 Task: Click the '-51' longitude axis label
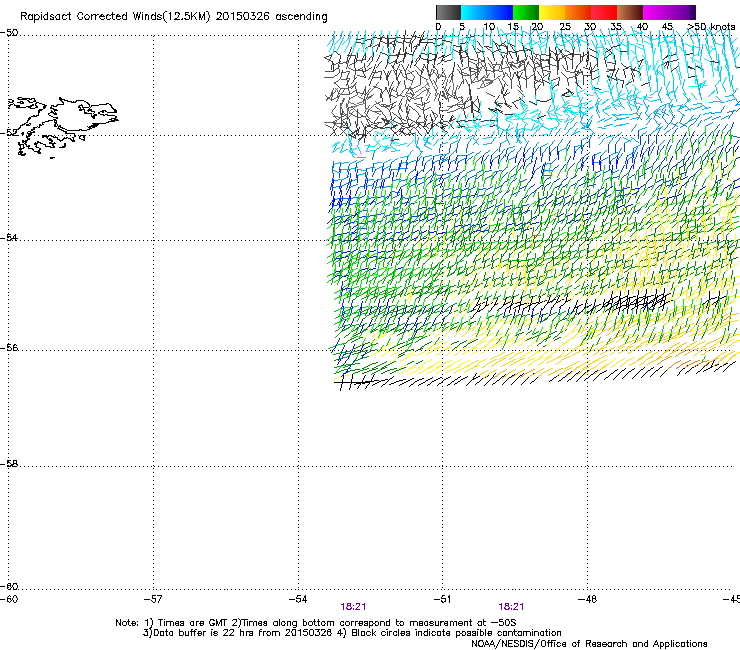[x=442, y=599]
